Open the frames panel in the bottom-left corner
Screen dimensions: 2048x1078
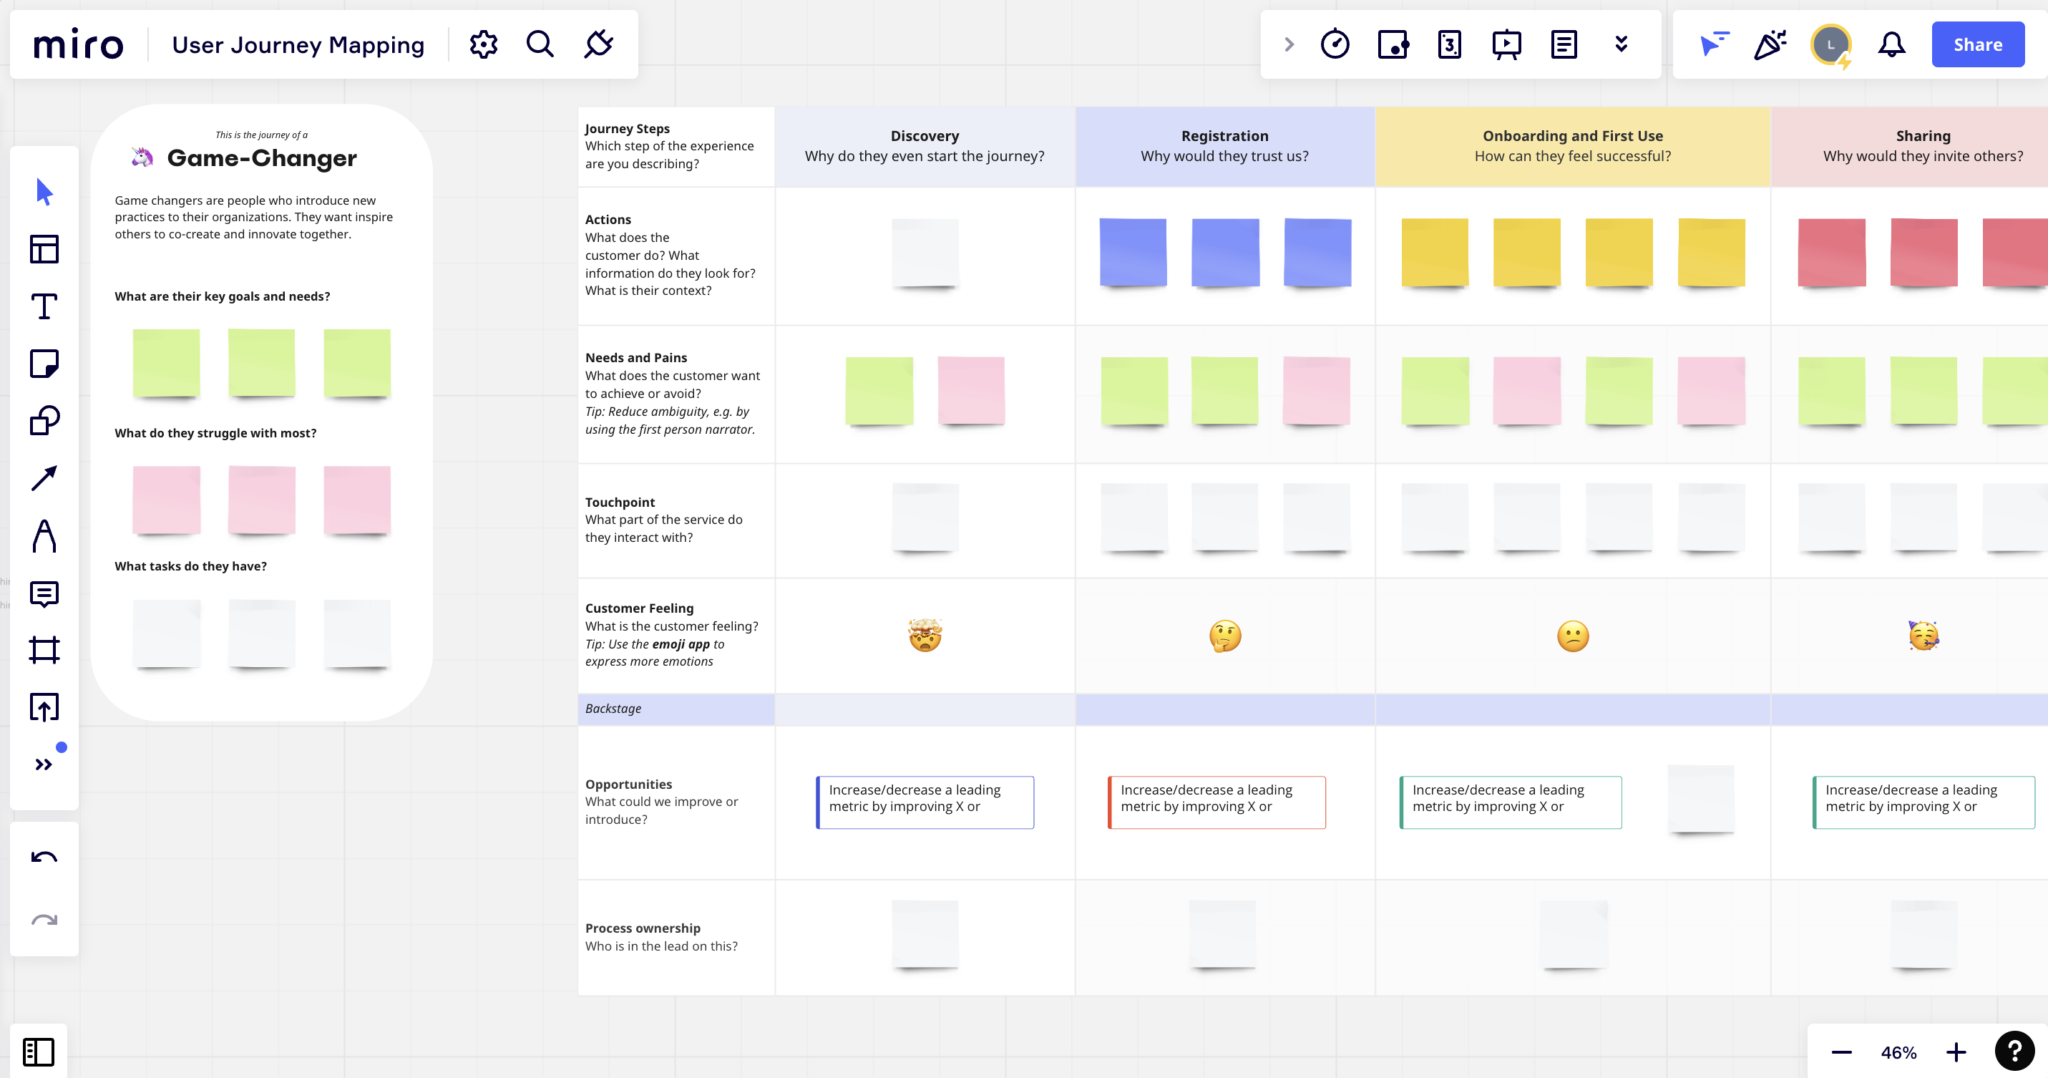click(38, 1052)
